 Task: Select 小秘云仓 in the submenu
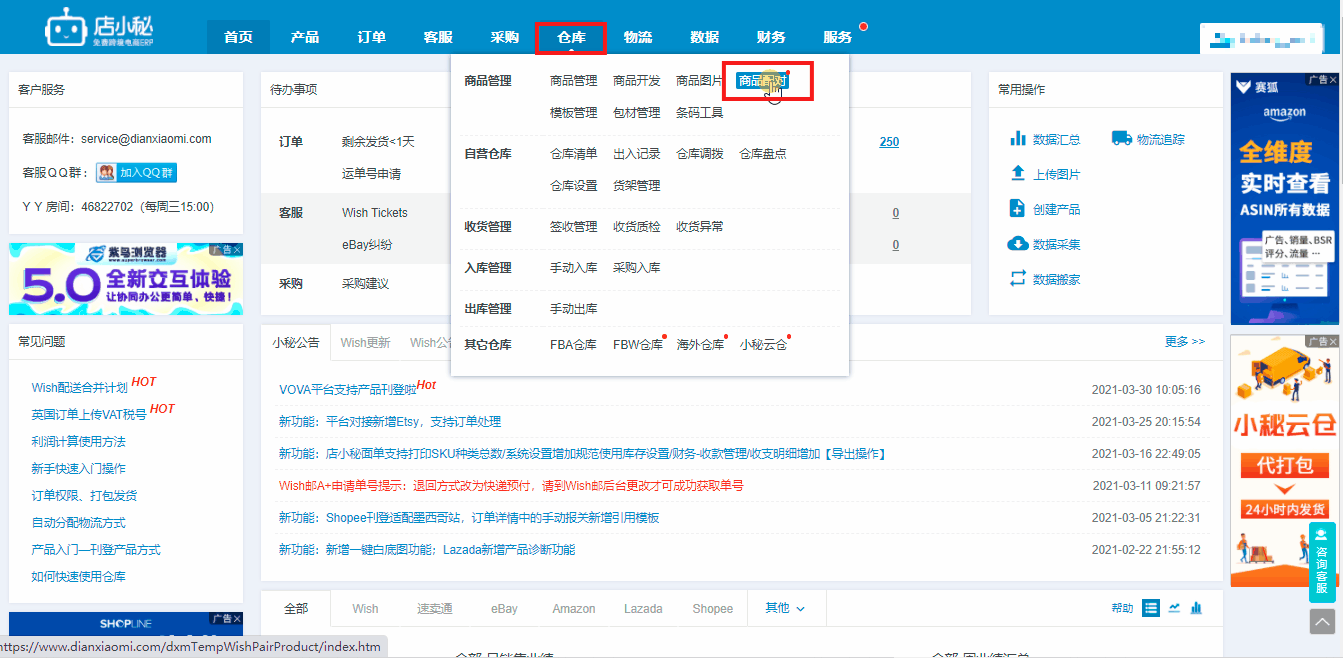pyautogui.click(x=763, y=345)
